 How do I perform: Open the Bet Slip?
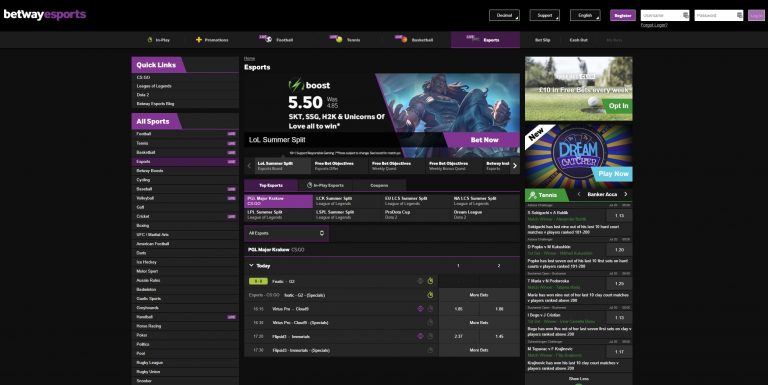click(x=542, y=40)
